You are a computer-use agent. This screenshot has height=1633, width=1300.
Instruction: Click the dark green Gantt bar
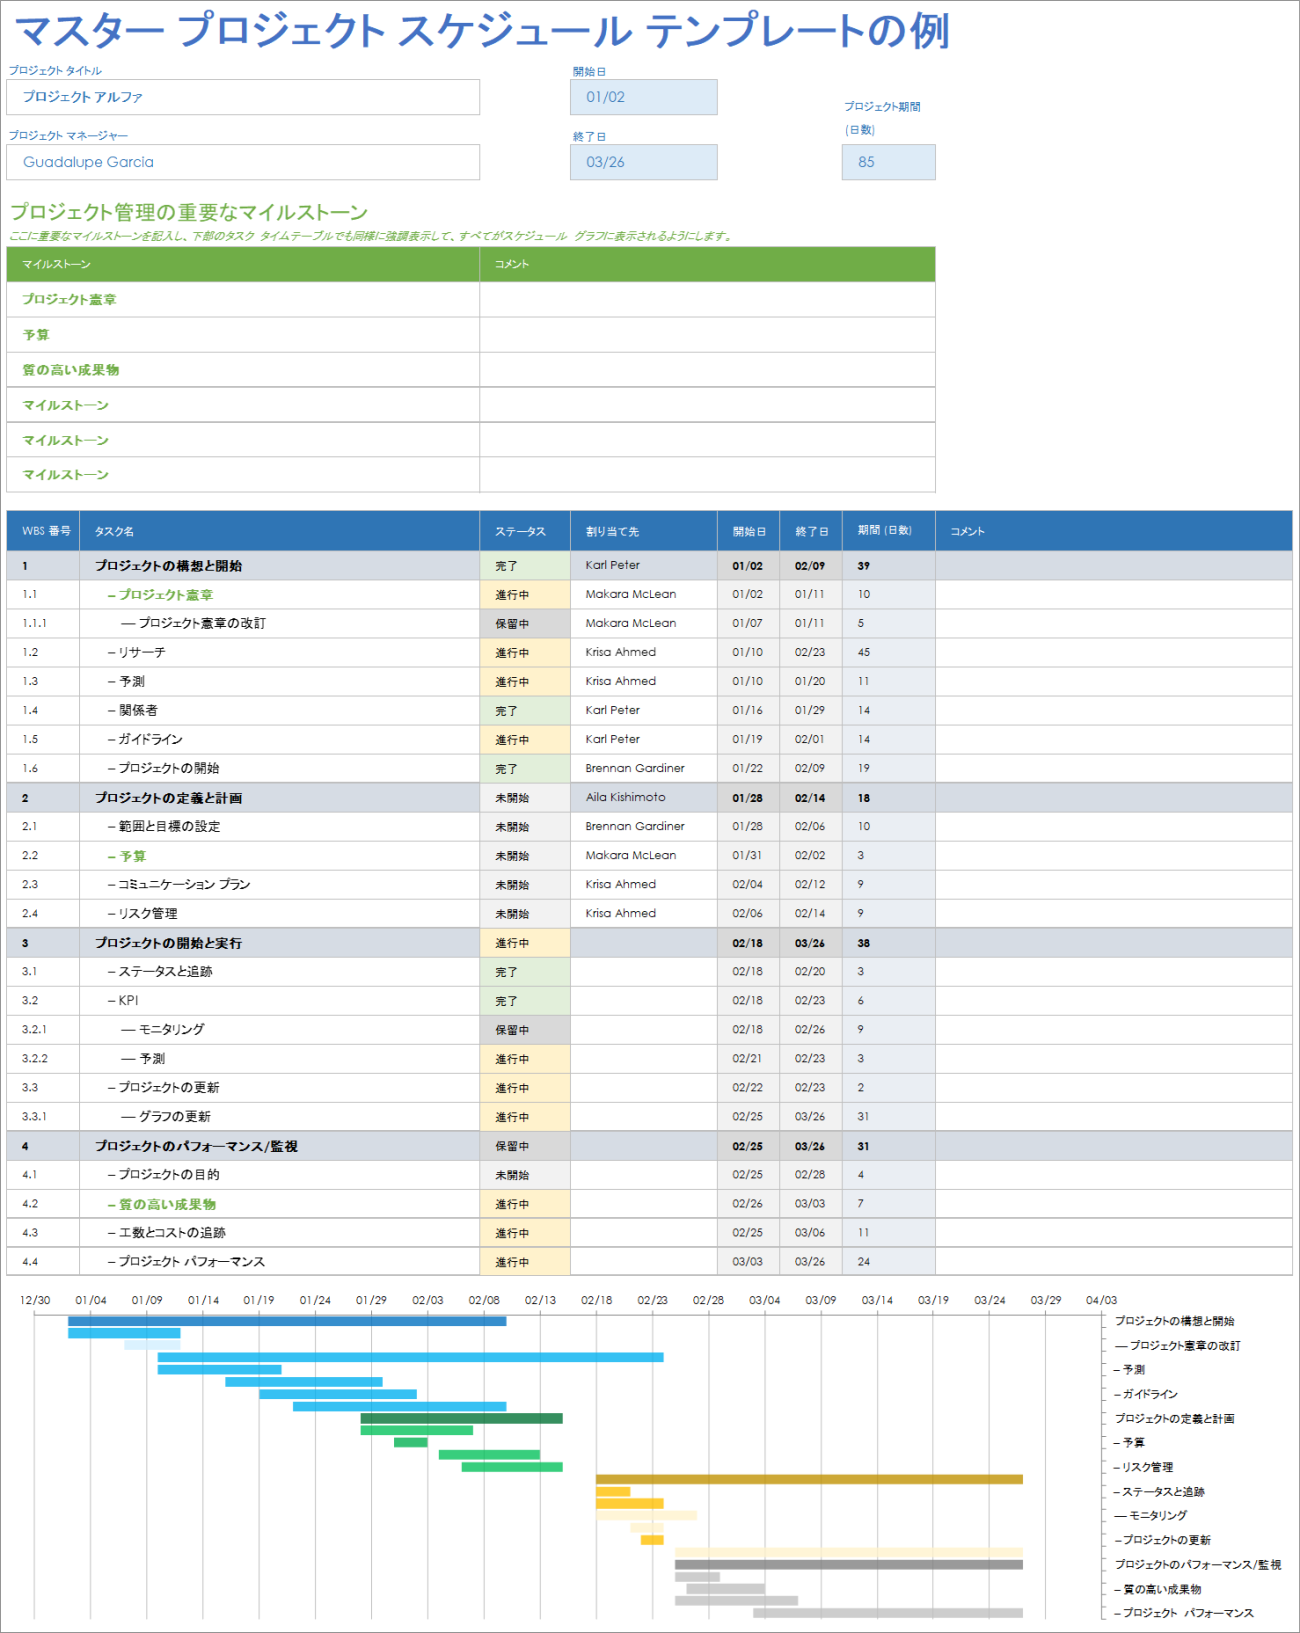click(461, 1418)
